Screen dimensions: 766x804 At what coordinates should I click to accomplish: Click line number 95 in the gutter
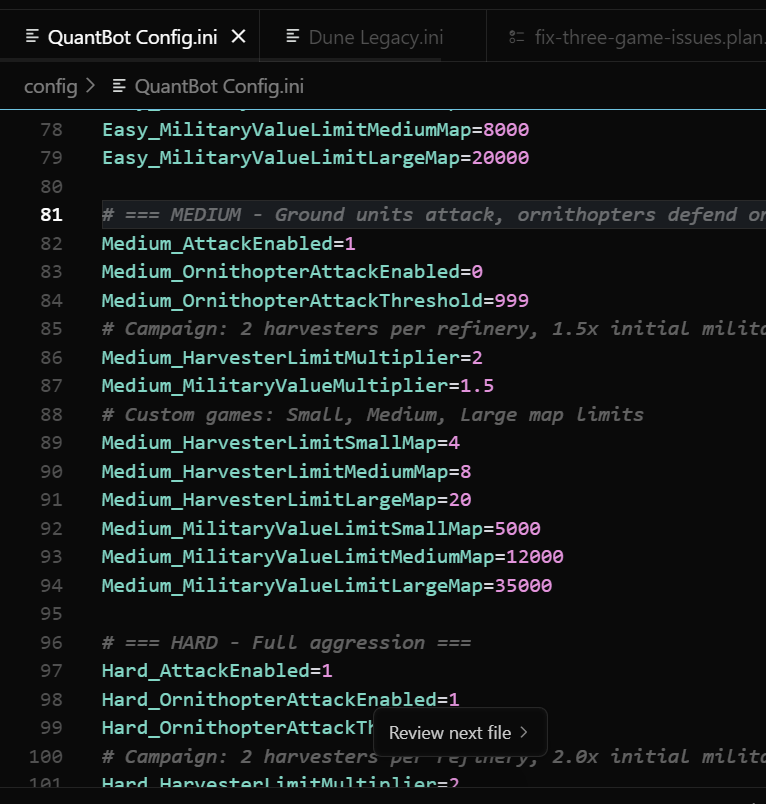51,614
